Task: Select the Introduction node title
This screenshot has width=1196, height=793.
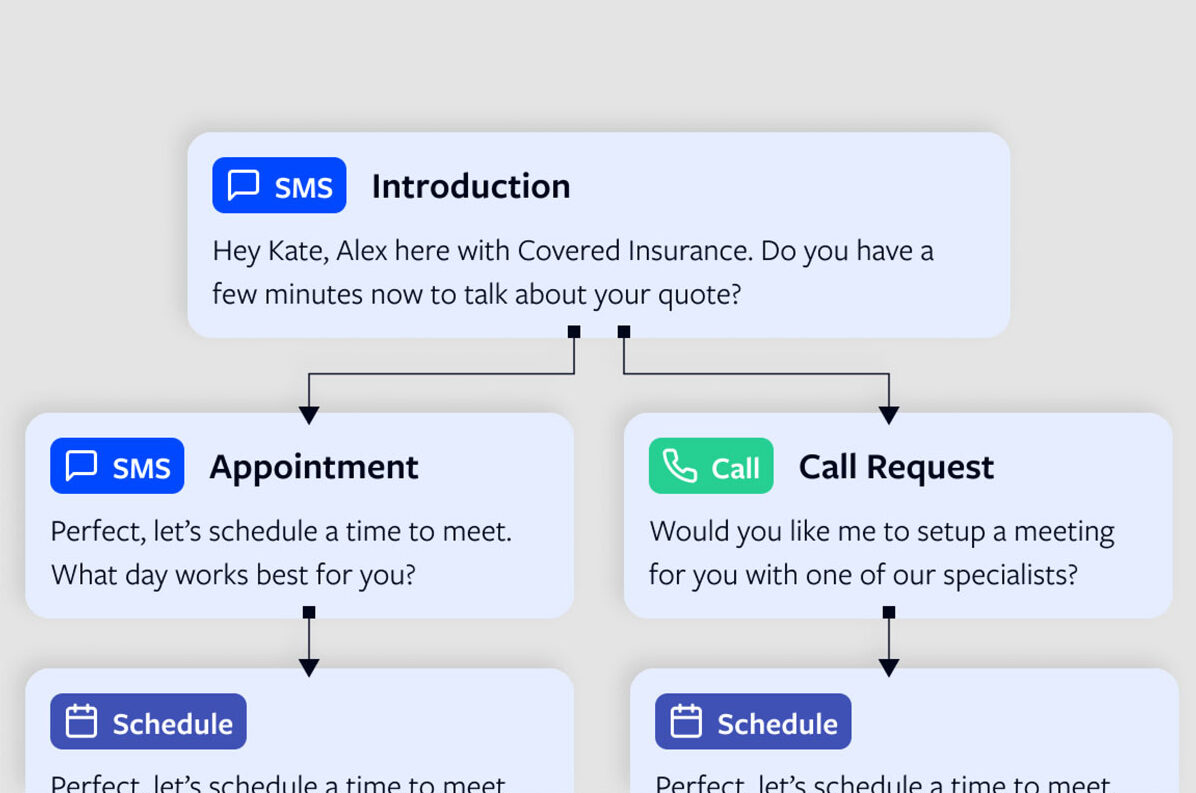Action: 471,186
